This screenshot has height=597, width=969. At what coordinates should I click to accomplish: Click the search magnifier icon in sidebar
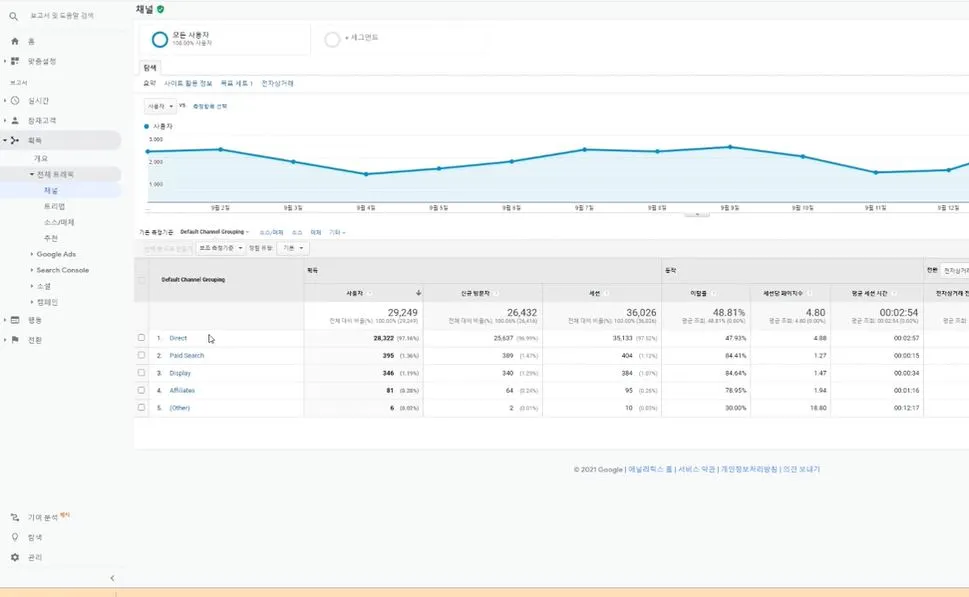14,16
